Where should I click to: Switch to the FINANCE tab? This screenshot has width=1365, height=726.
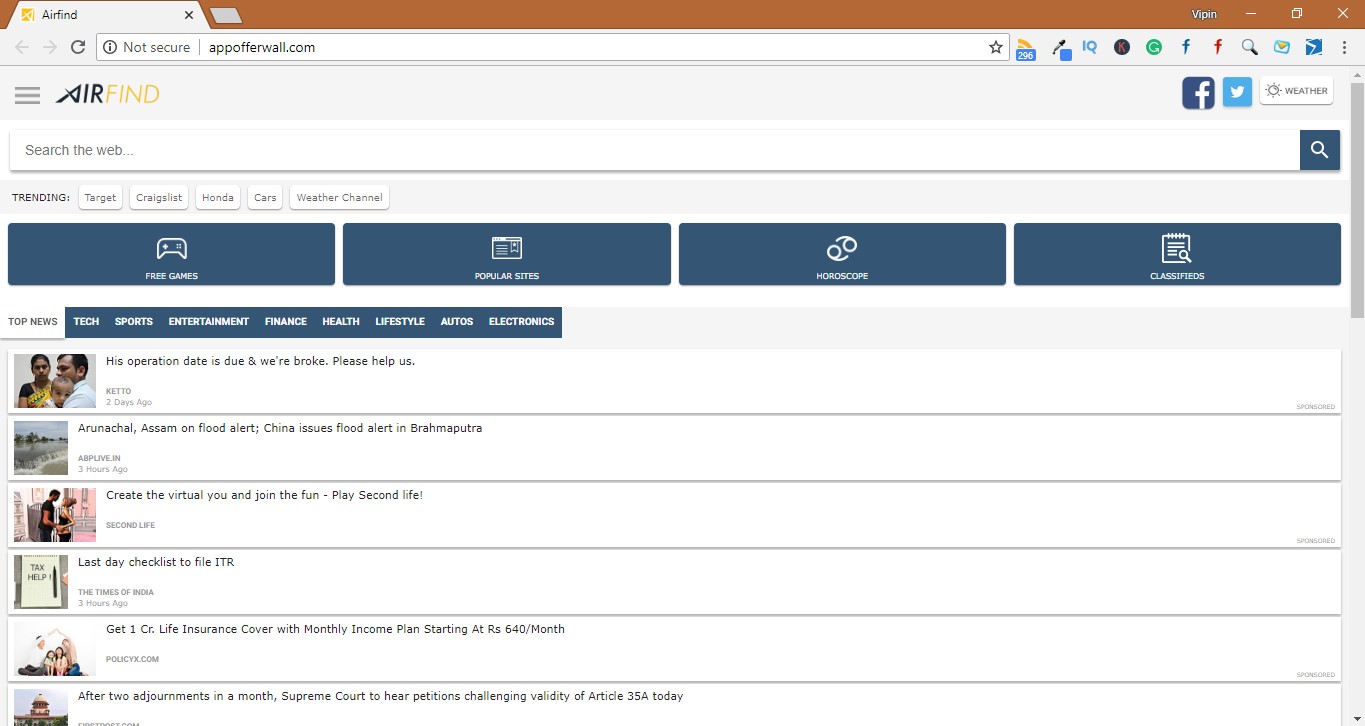[285, 321]
